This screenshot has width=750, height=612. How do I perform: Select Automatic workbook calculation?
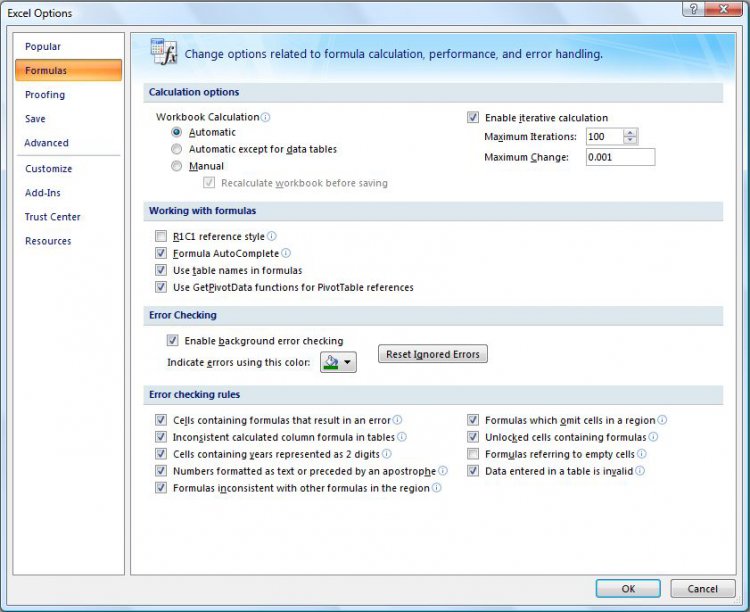pyautogui.click(x=176, y=132)
